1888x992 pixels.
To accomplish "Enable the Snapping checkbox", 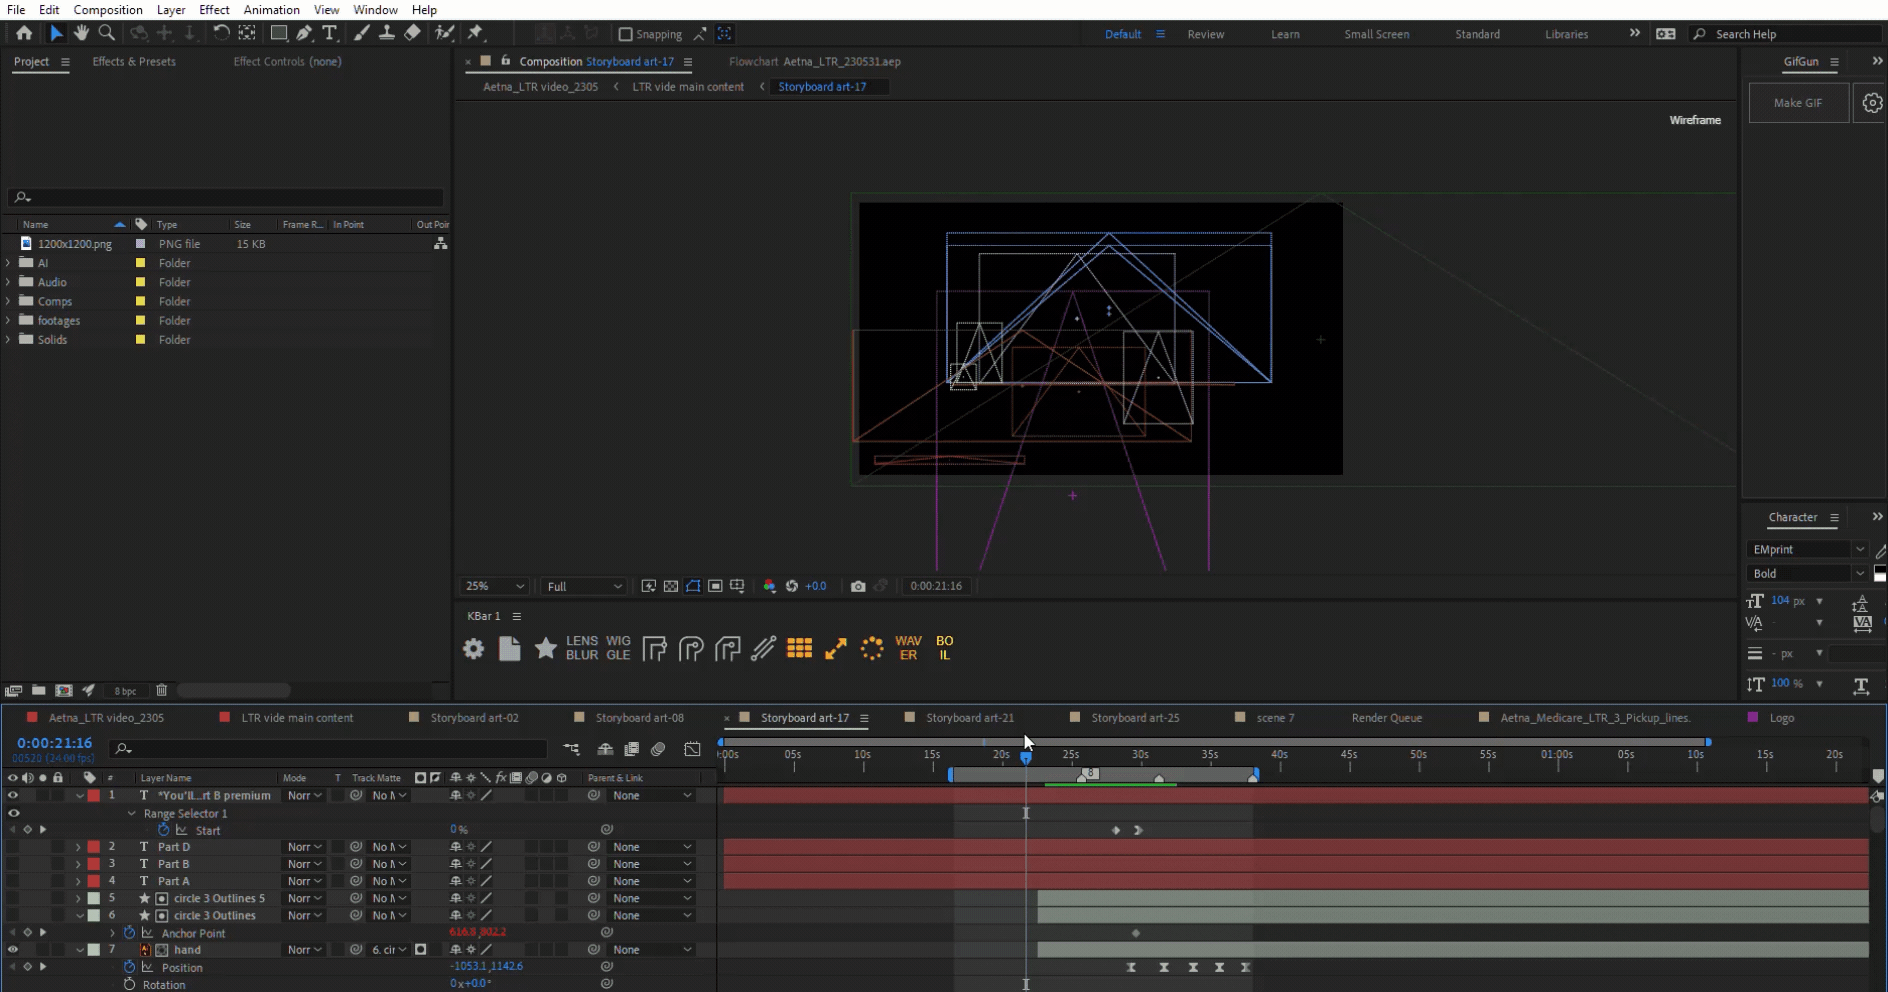I will [x=626, y=34].
